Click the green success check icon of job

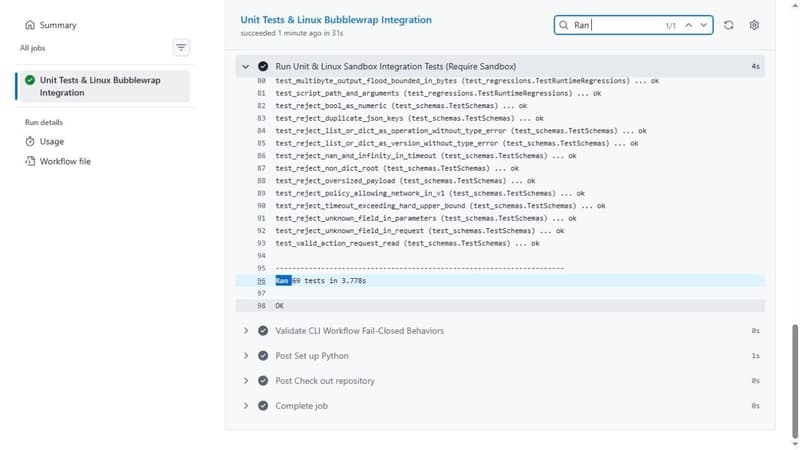point(30,80)
